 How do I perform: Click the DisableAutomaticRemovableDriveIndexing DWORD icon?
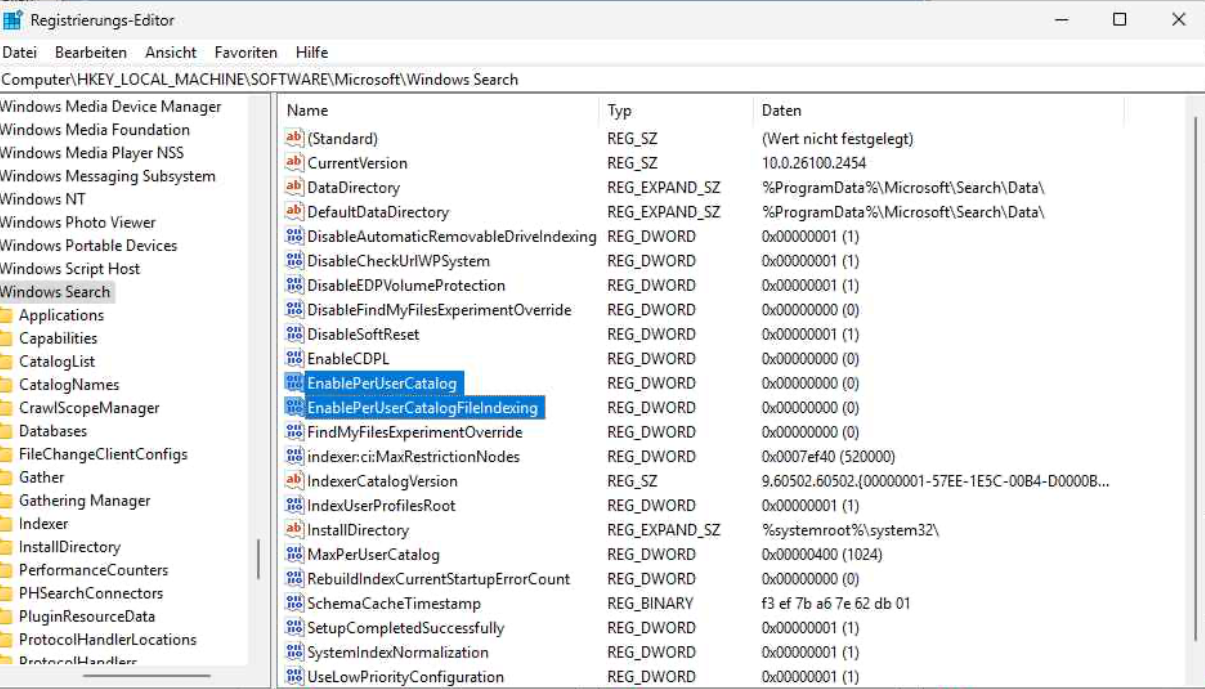click(x=294, y=236)
